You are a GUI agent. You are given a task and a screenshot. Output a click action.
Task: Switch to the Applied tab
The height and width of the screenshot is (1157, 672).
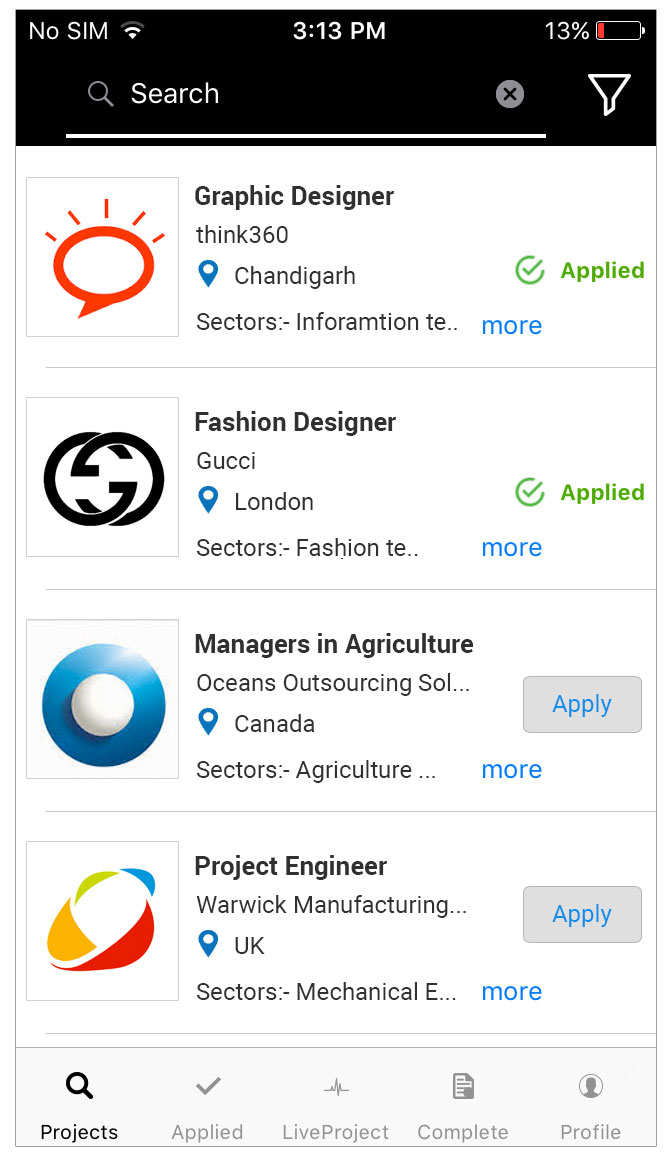(208, 1105)
